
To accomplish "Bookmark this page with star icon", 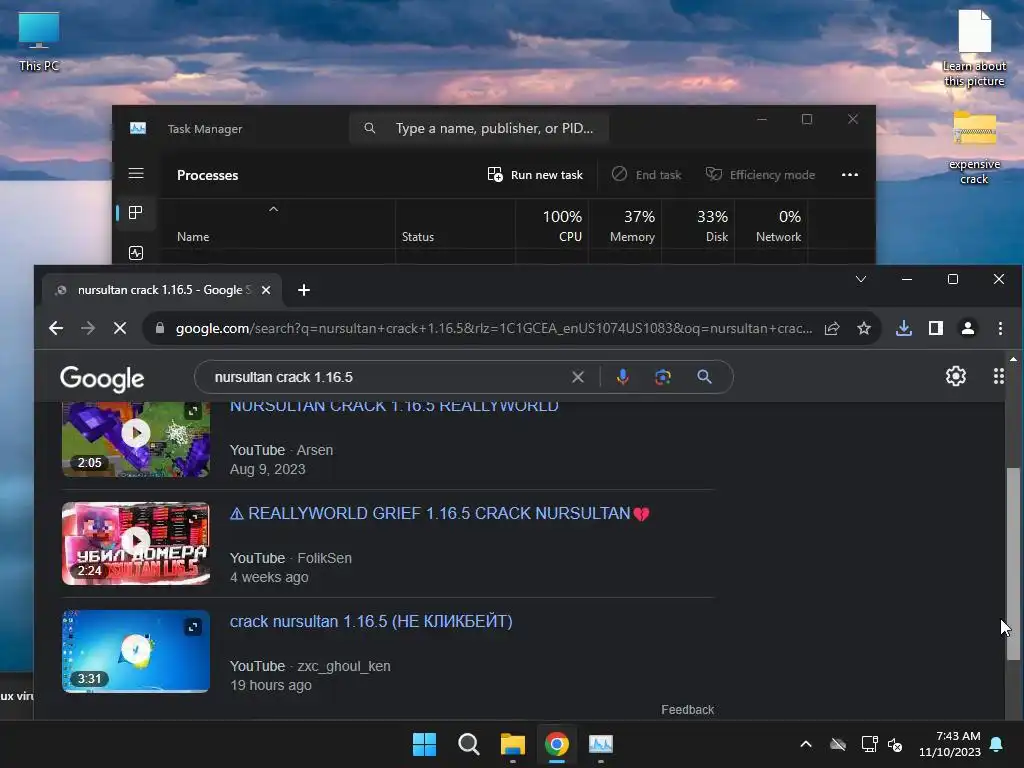I will 864,328.
